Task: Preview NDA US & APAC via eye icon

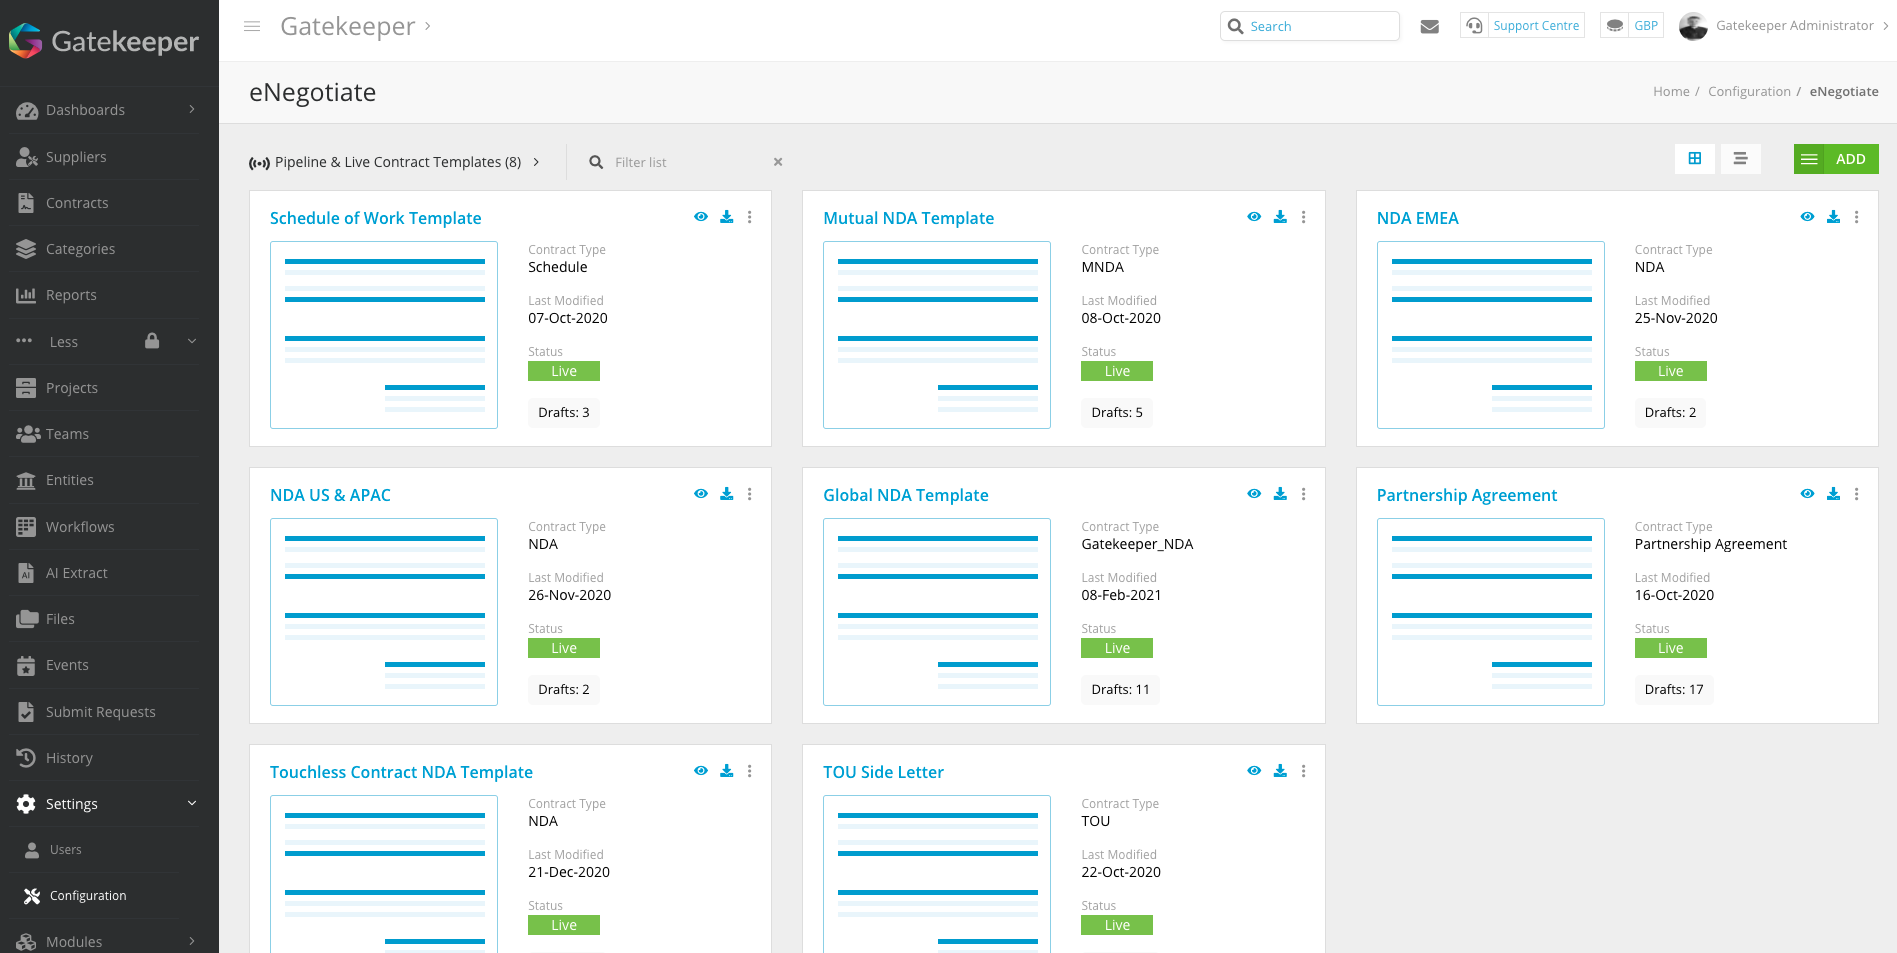Action: pyautogui.click(x=701, y=494)
